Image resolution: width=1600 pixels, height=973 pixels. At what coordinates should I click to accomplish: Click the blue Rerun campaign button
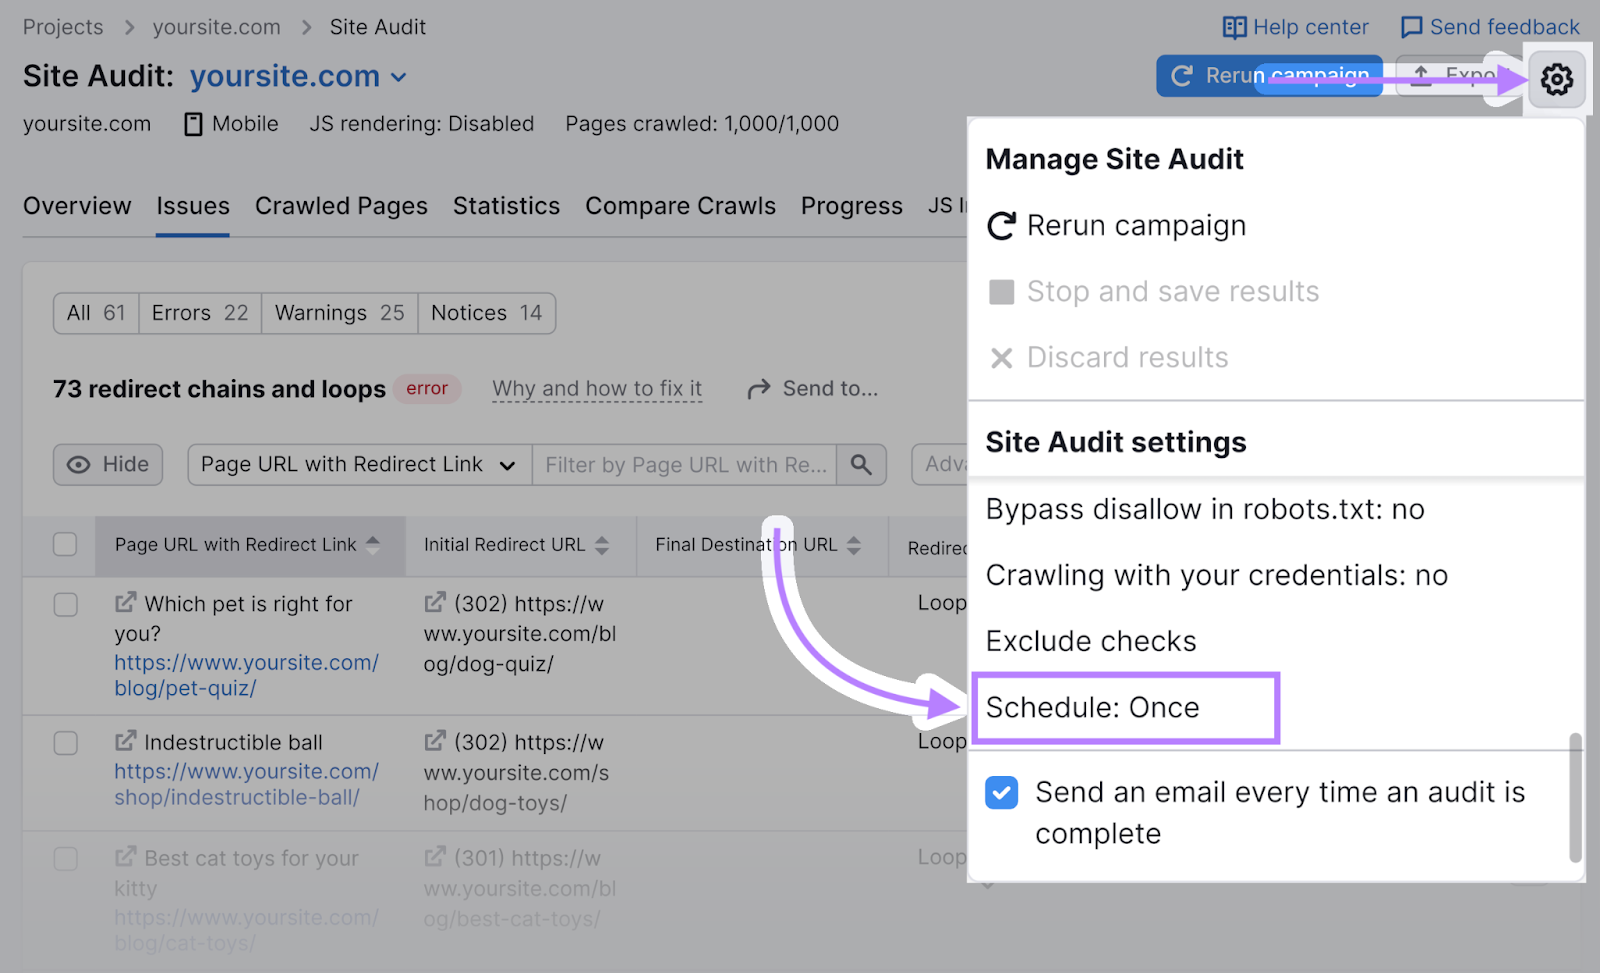1269,76
